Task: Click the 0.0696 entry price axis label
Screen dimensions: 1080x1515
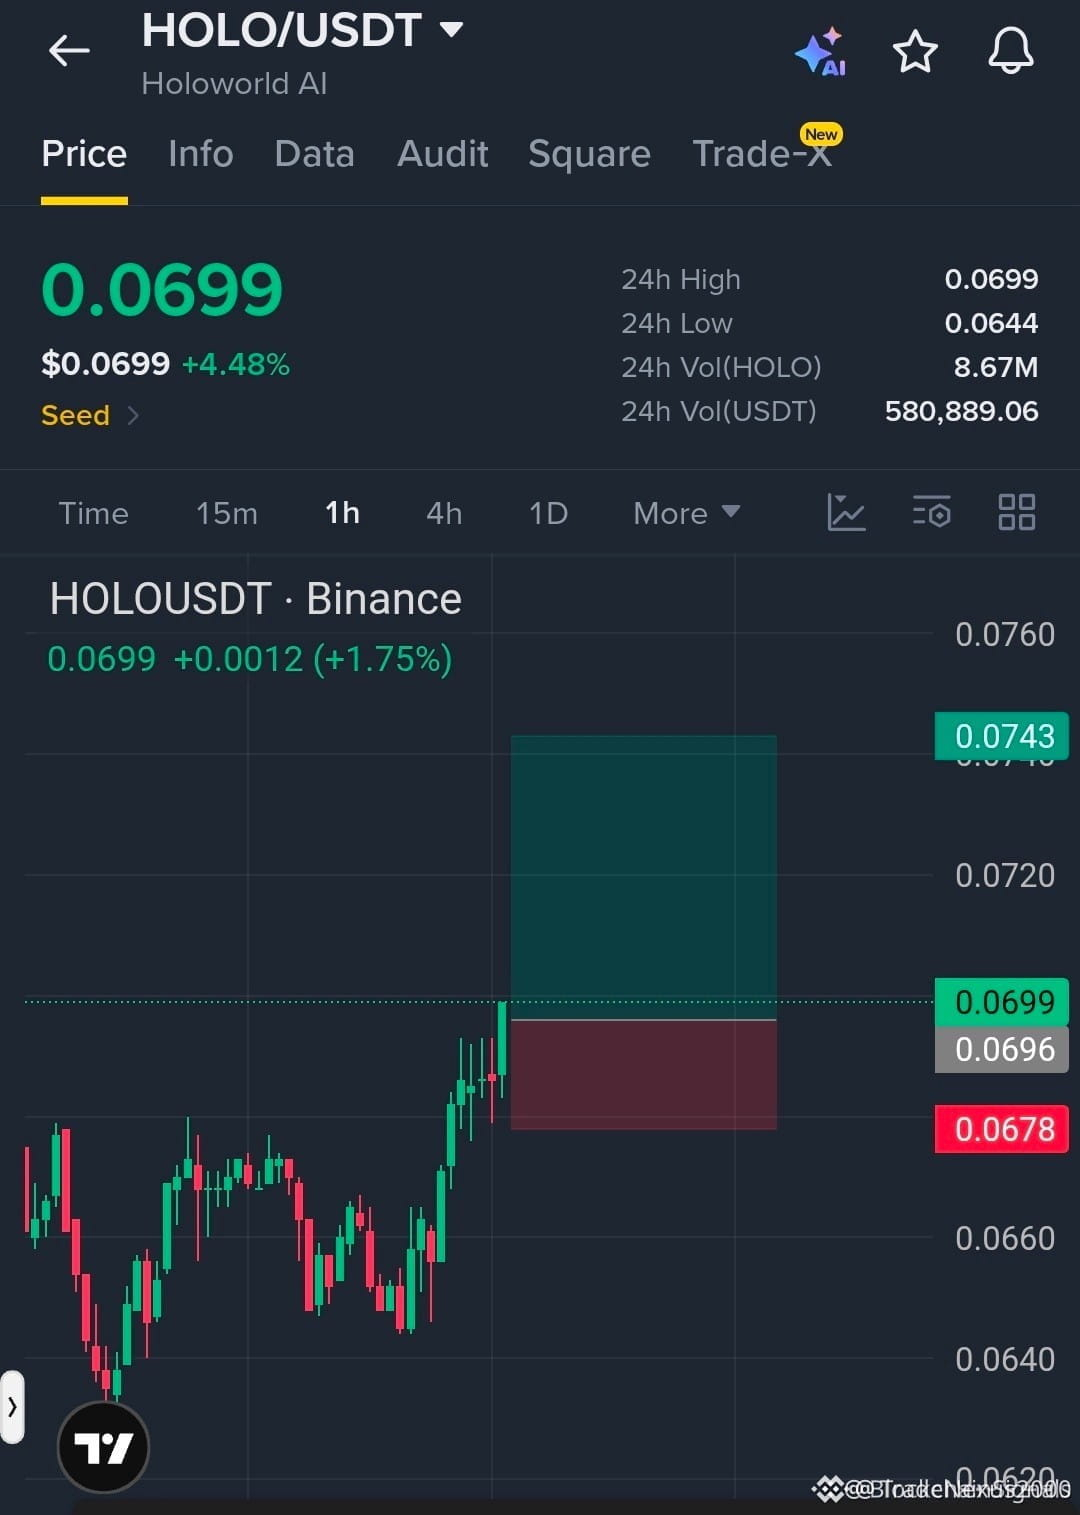Action: point(1002,1049)
